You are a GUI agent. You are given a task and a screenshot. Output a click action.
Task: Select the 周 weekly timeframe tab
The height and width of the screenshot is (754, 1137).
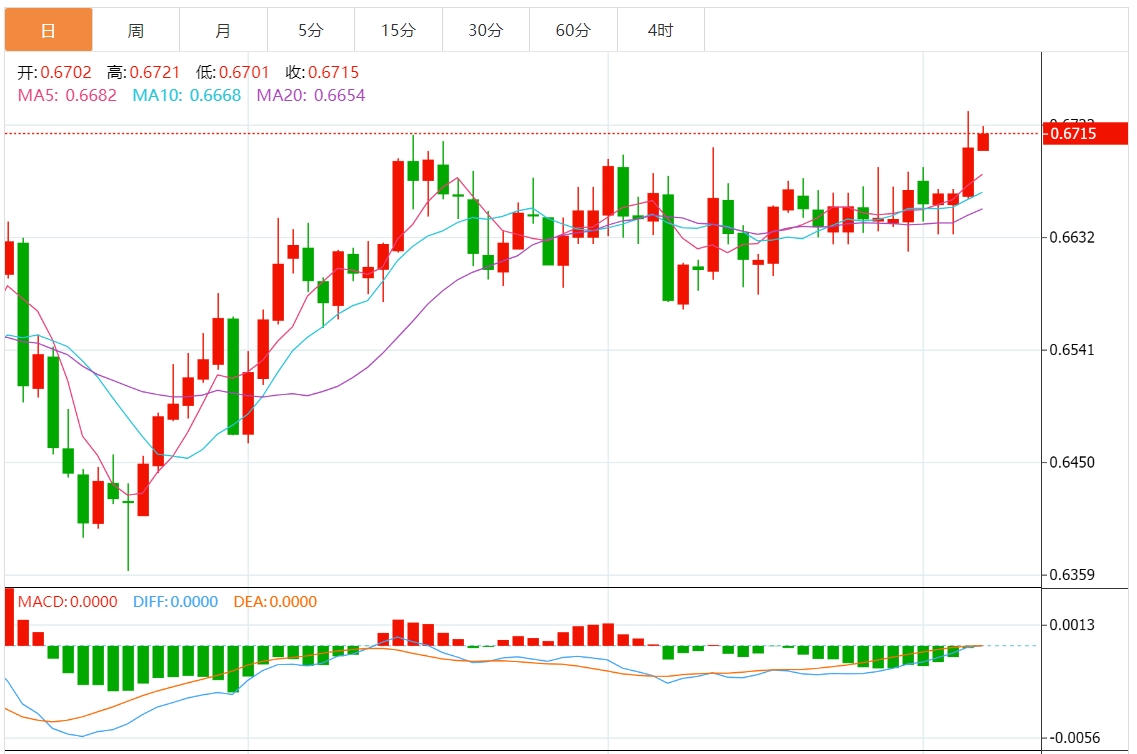(x=135, y=31)
